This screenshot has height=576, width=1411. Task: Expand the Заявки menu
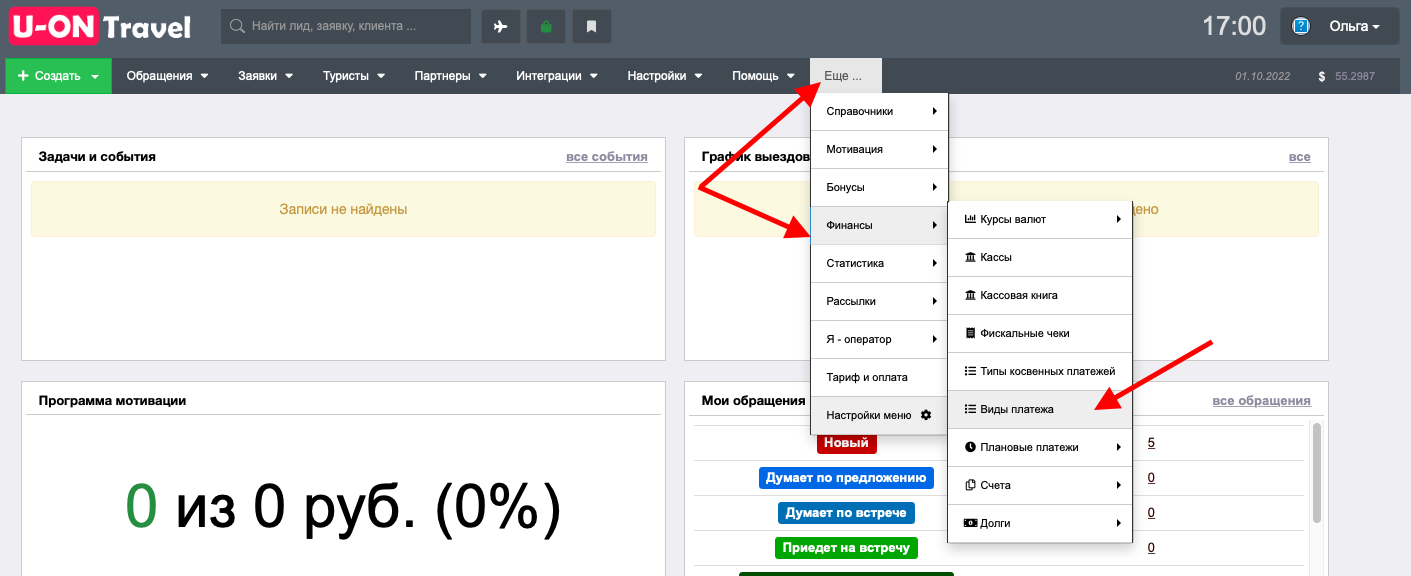[x=265, y=76]
